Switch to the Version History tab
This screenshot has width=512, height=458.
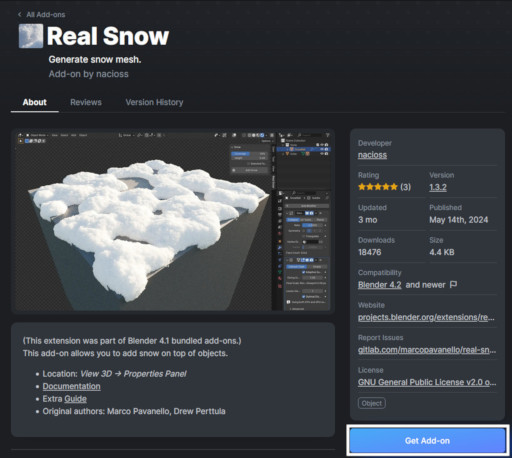pos(154,102)
